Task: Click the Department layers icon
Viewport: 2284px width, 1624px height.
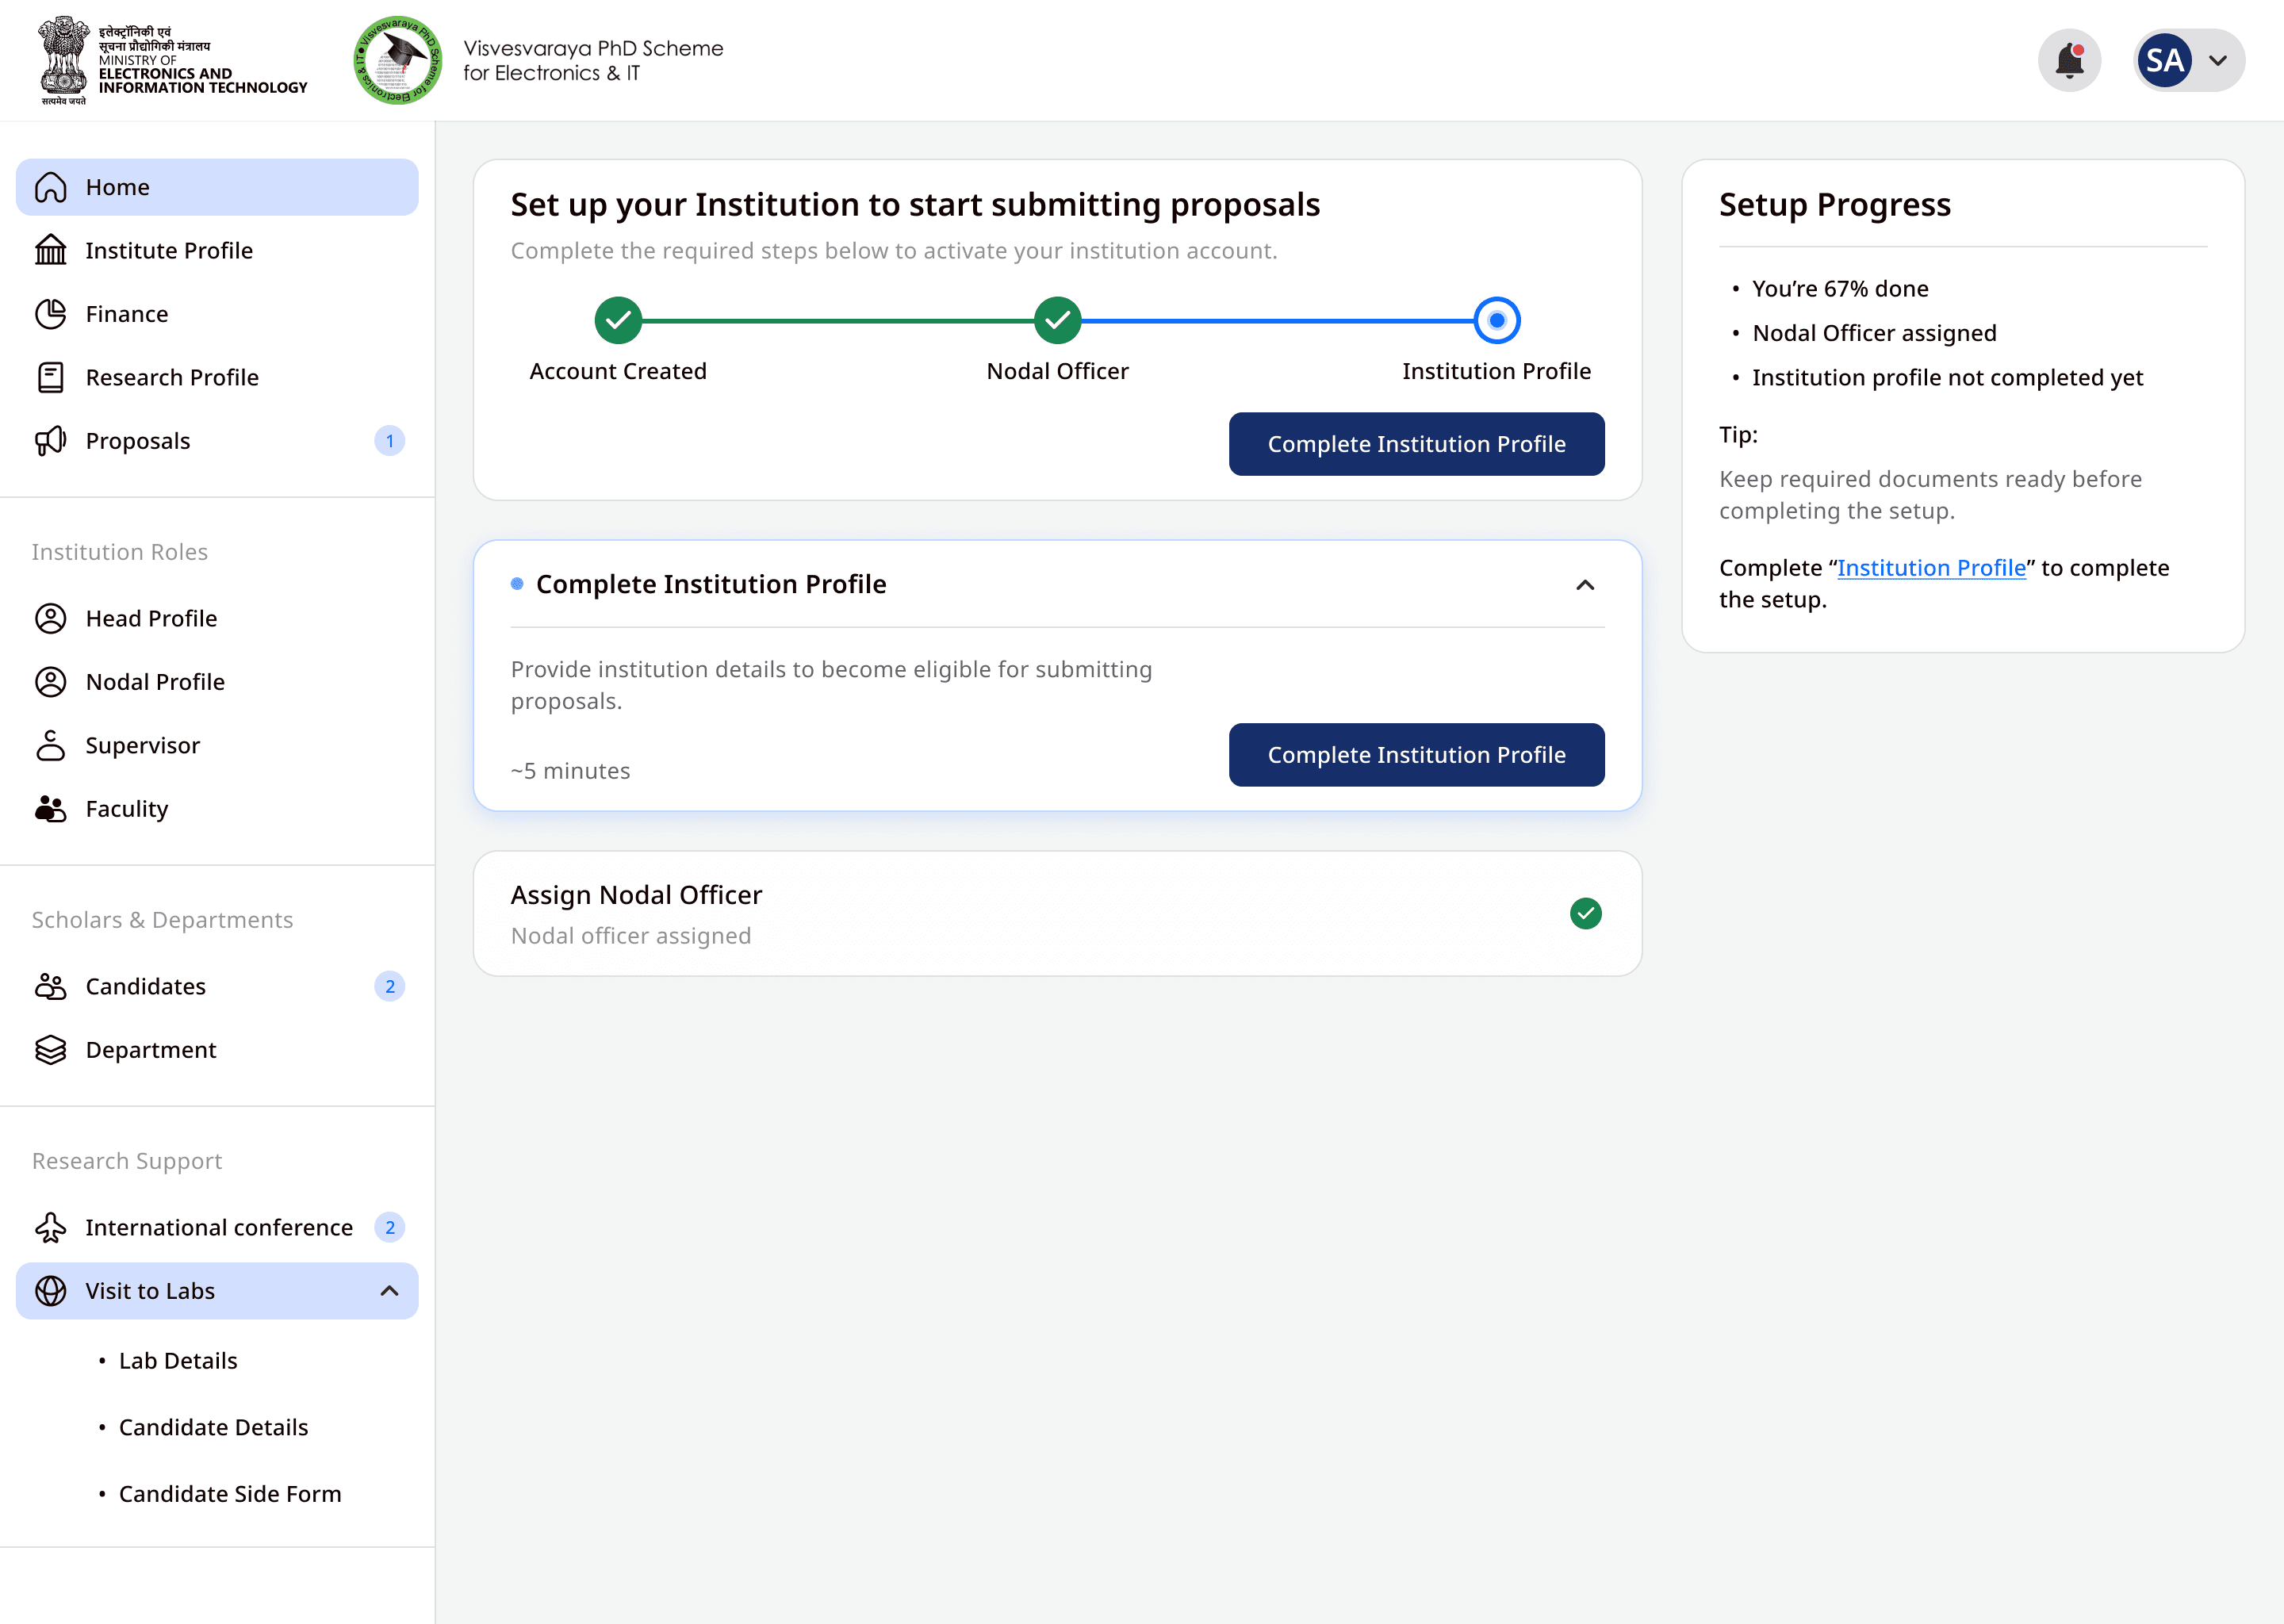Action: [x=51, y=1050]
